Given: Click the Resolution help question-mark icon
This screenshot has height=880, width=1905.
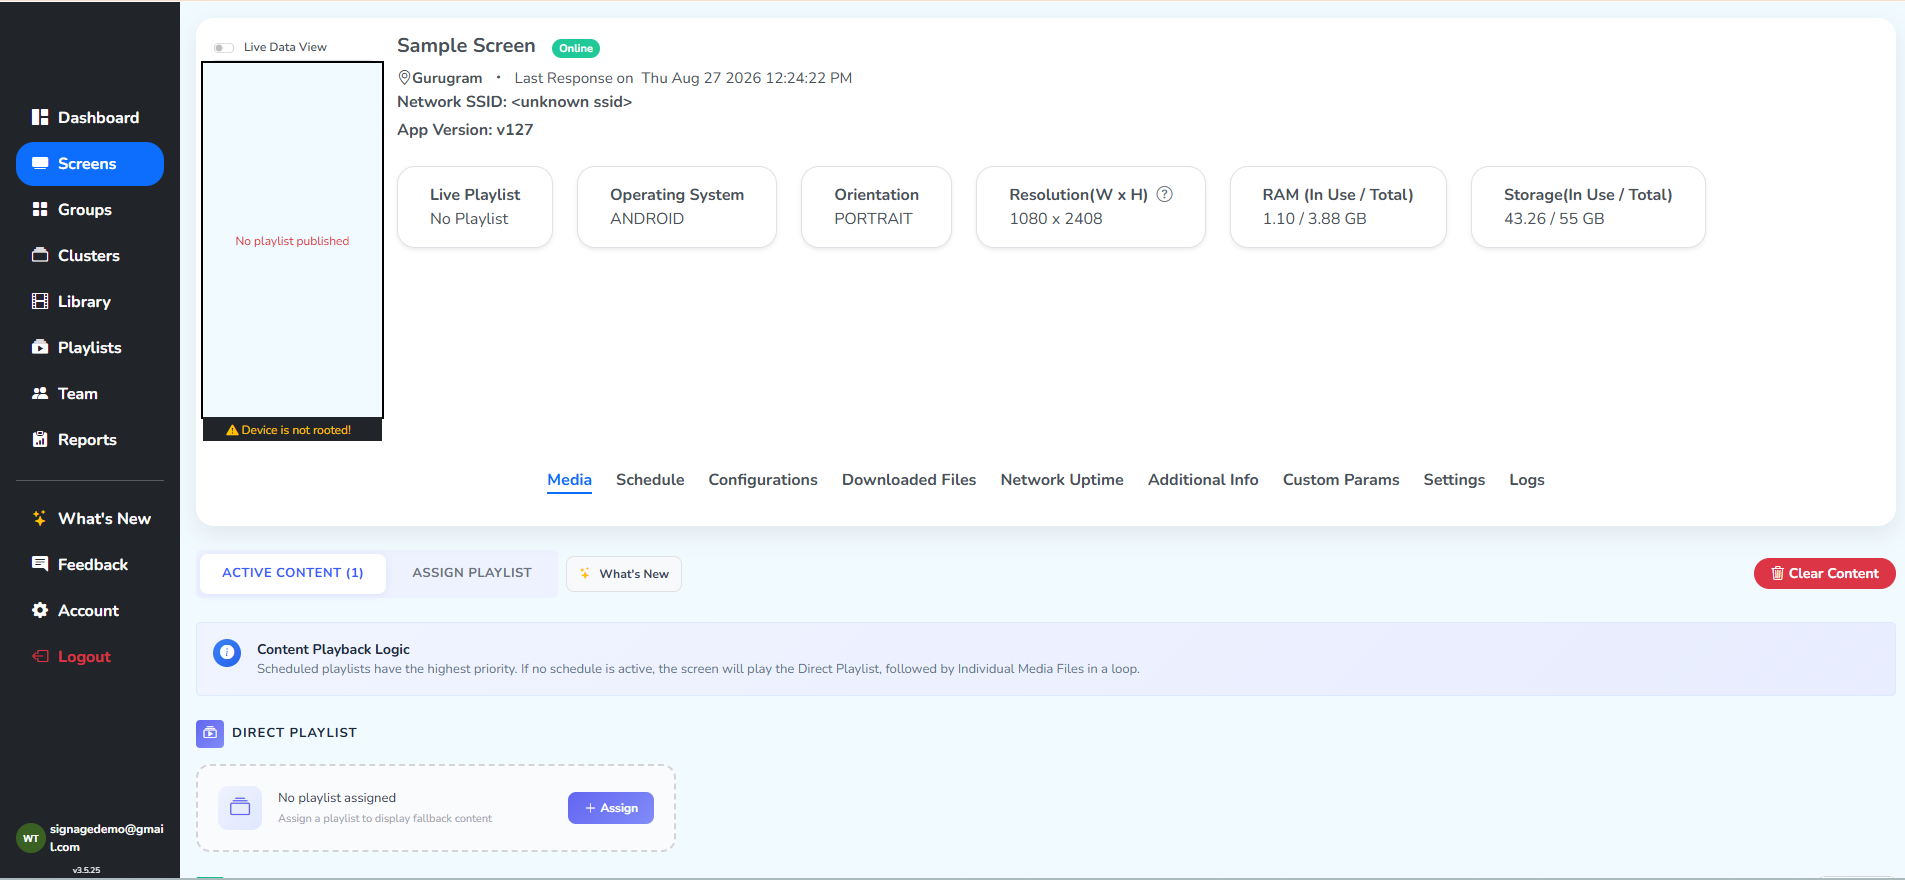Looking at the screenshot, I should [x=1165, y=194].
